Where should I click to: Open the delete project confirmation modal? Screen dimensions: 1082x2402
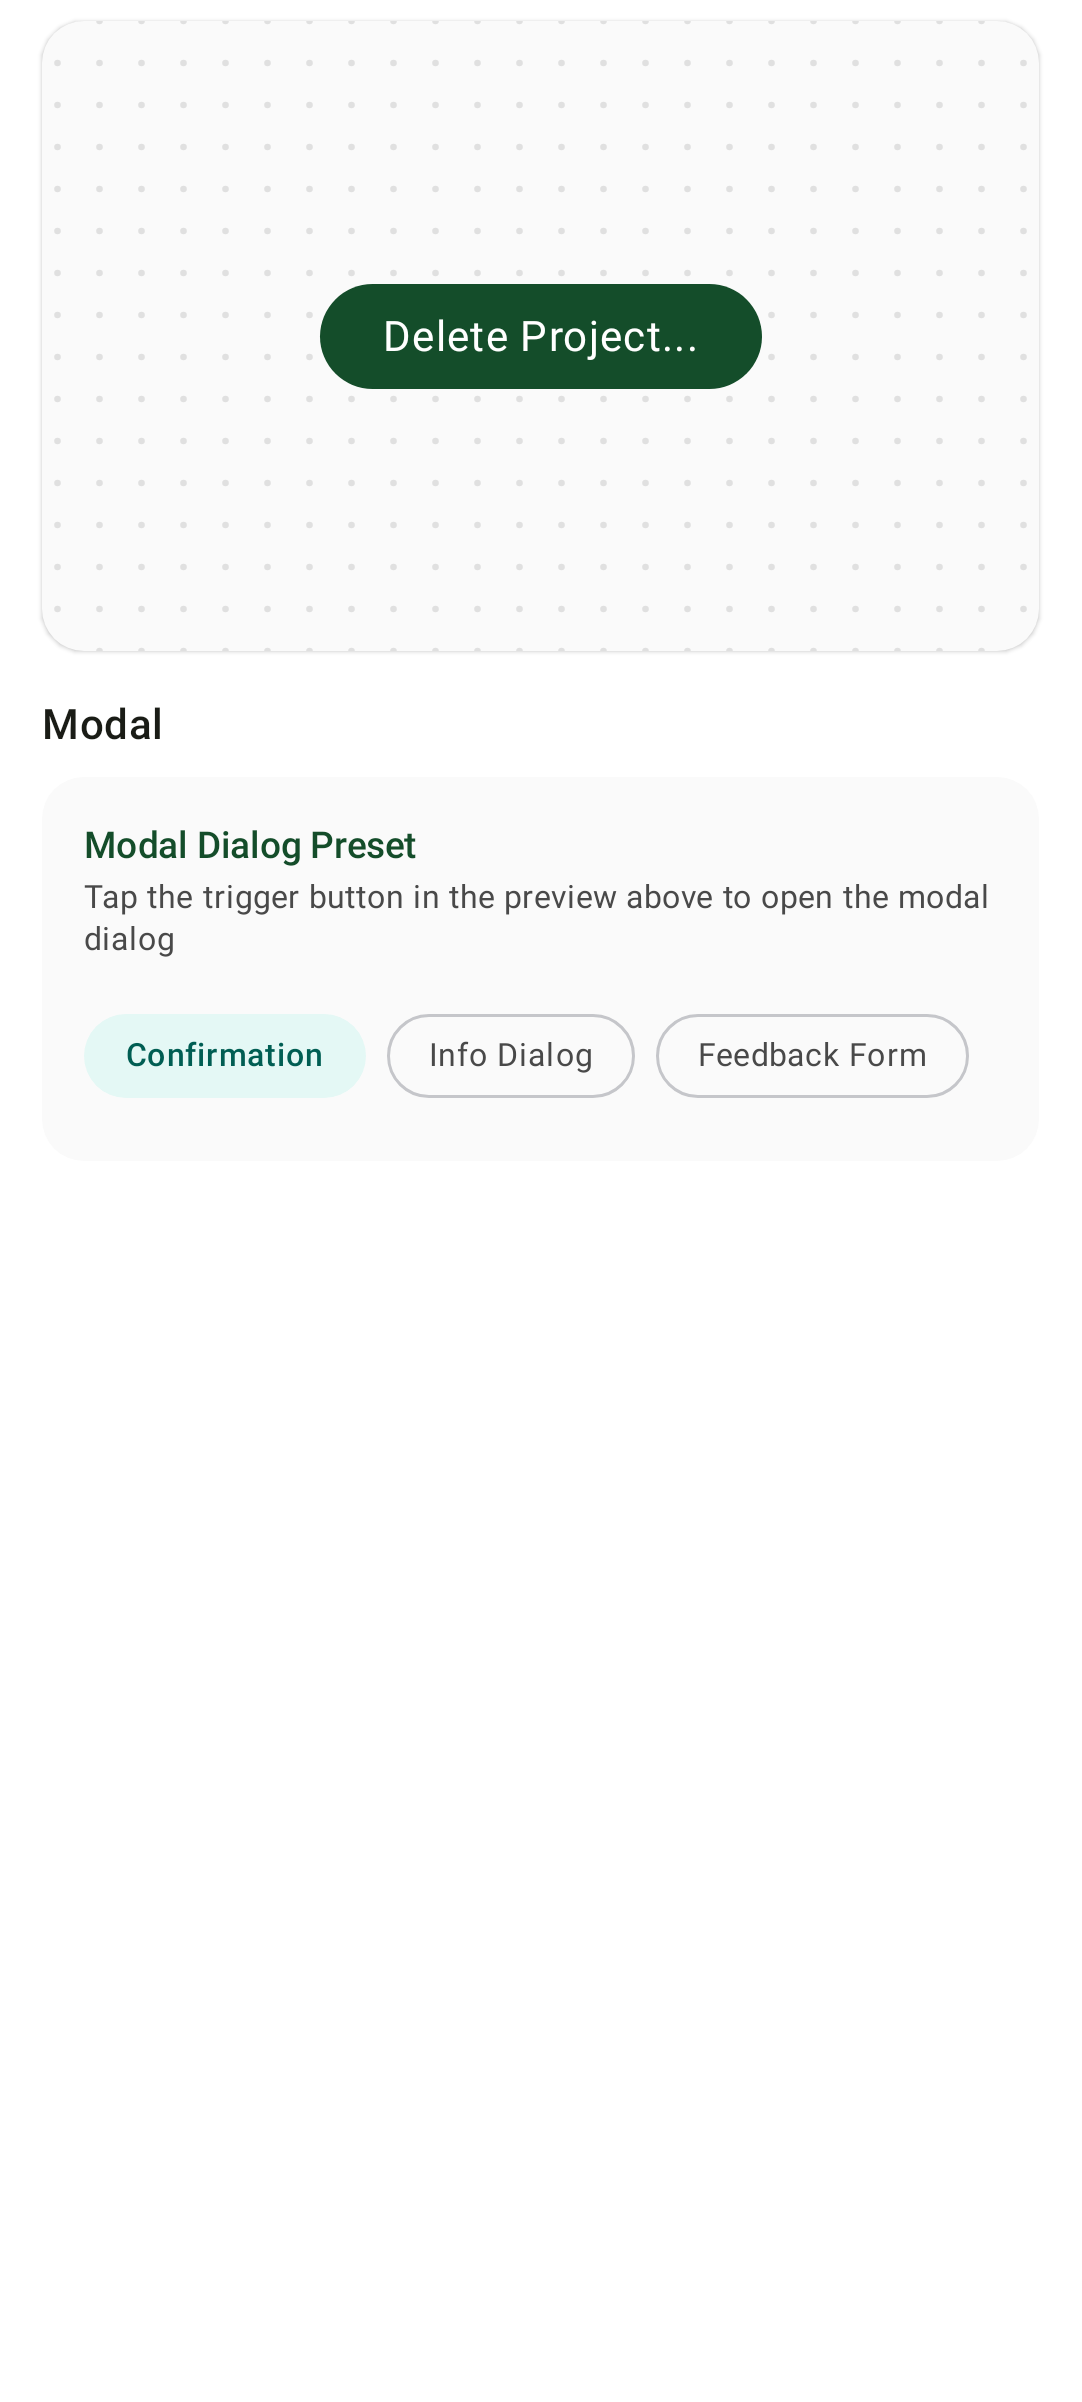tap(540, 336)
